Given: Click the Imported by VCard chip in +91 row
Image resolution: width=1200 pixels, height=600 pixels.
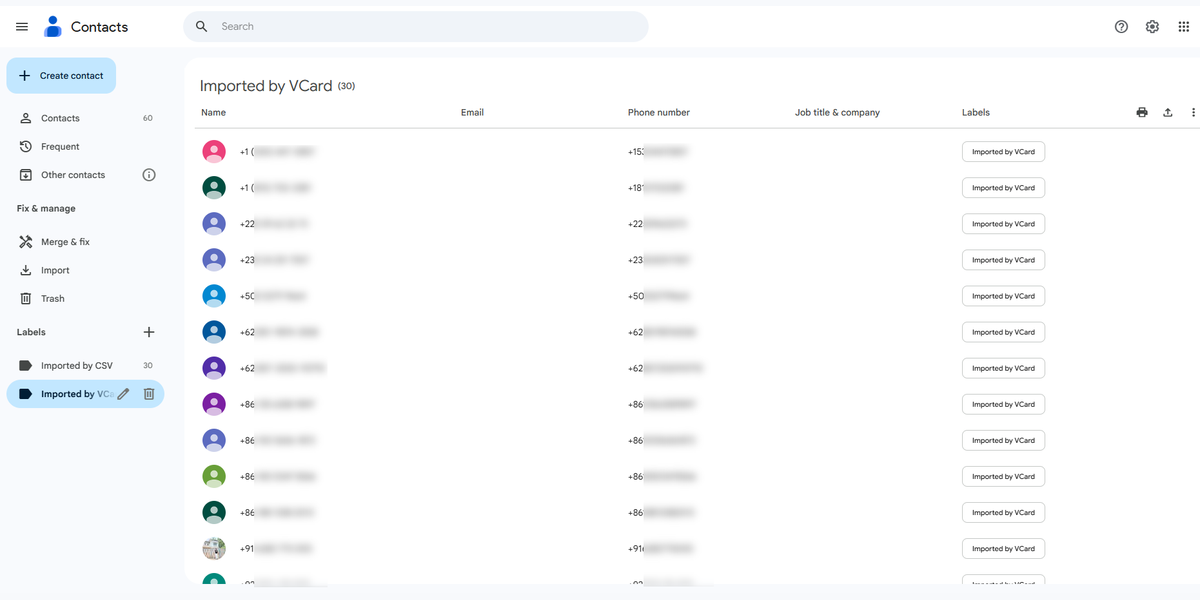Looking at the screenshot, I should (1003, 548).
